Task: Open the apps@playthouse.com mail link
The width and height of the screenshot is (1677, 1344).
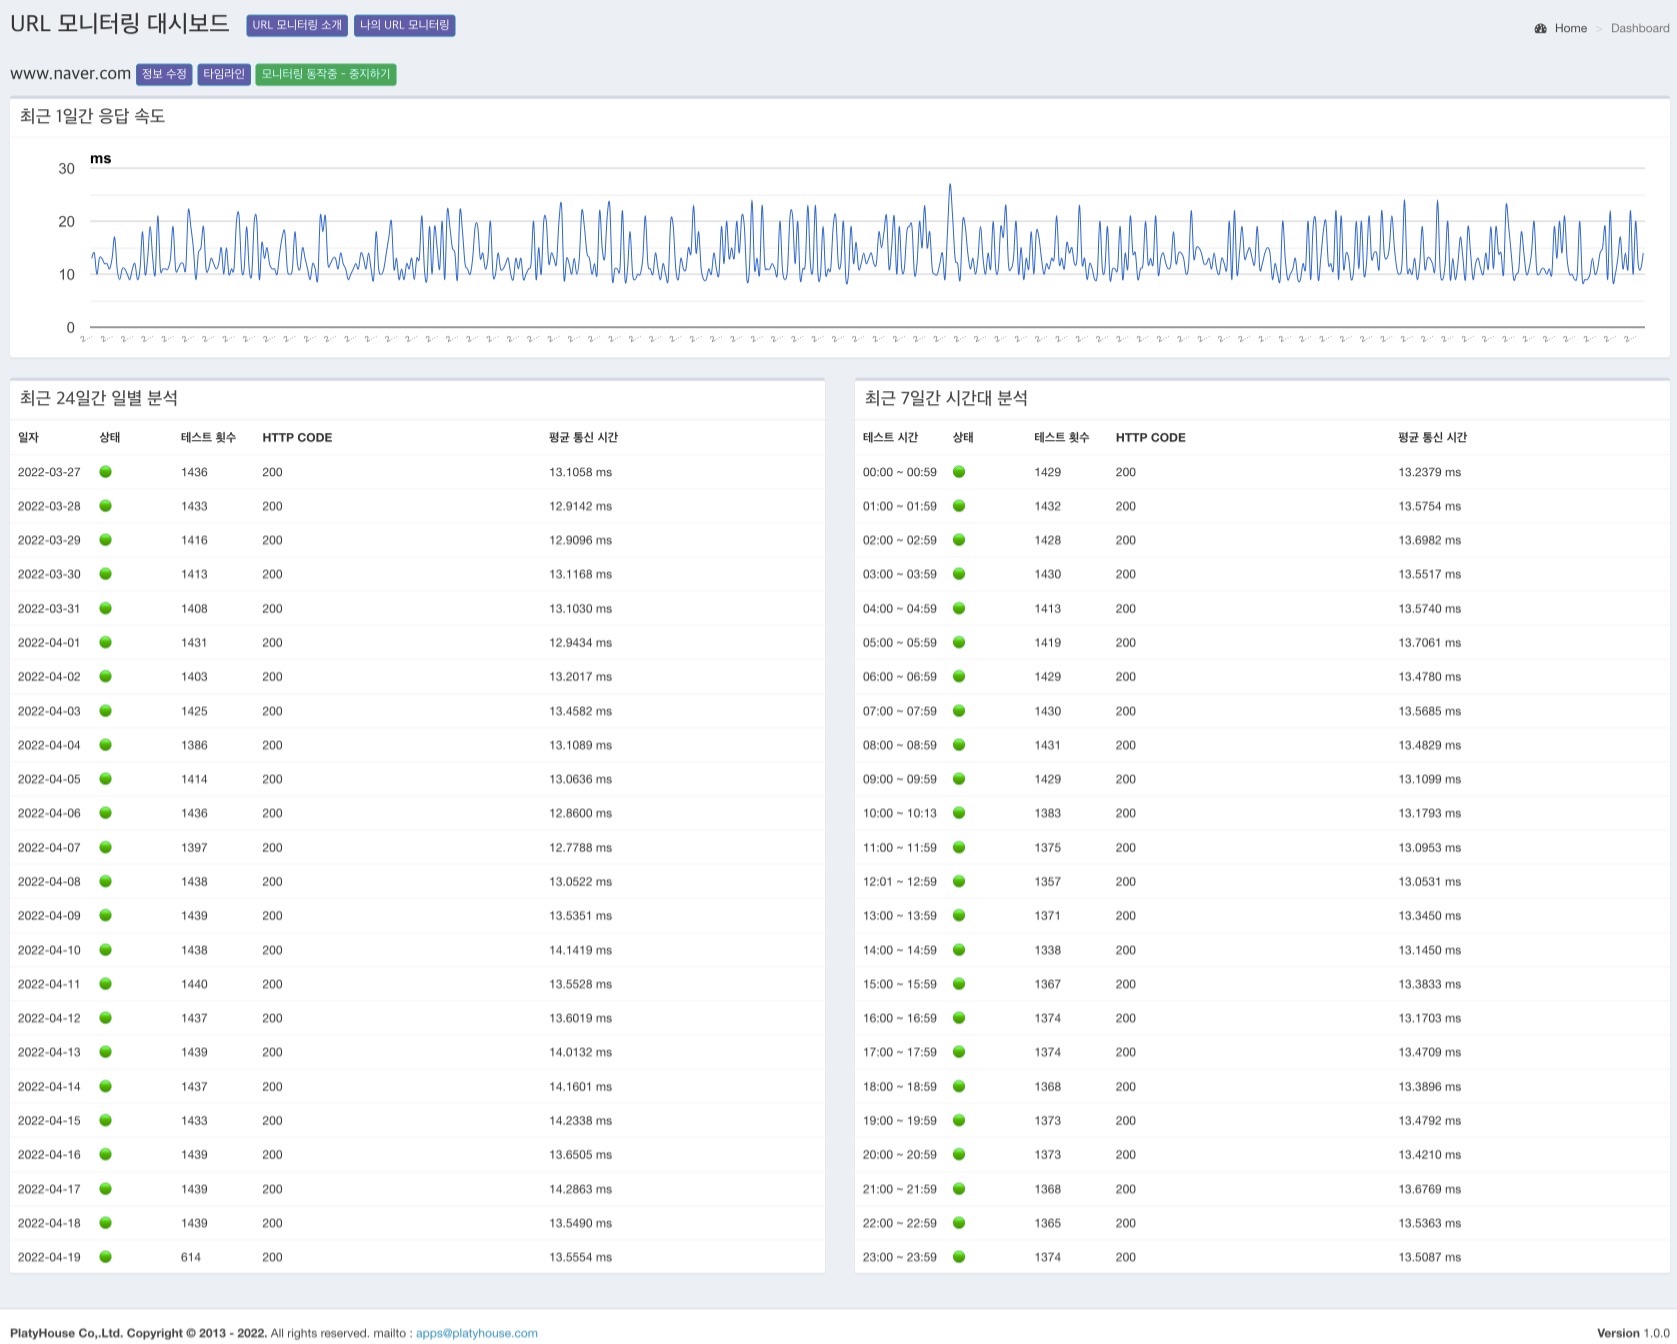Action: click(476, 1333)
